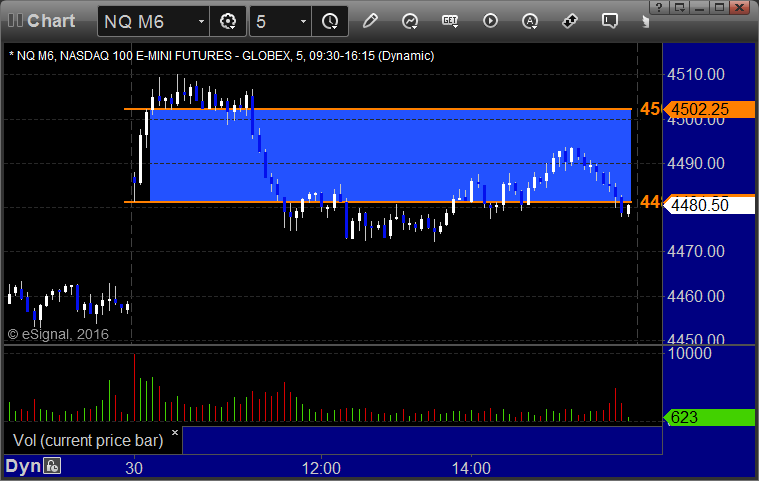Open the symbol settings gear menu
Screen dimensions: 759x481
pyautogui.click(x=228, y=21)
